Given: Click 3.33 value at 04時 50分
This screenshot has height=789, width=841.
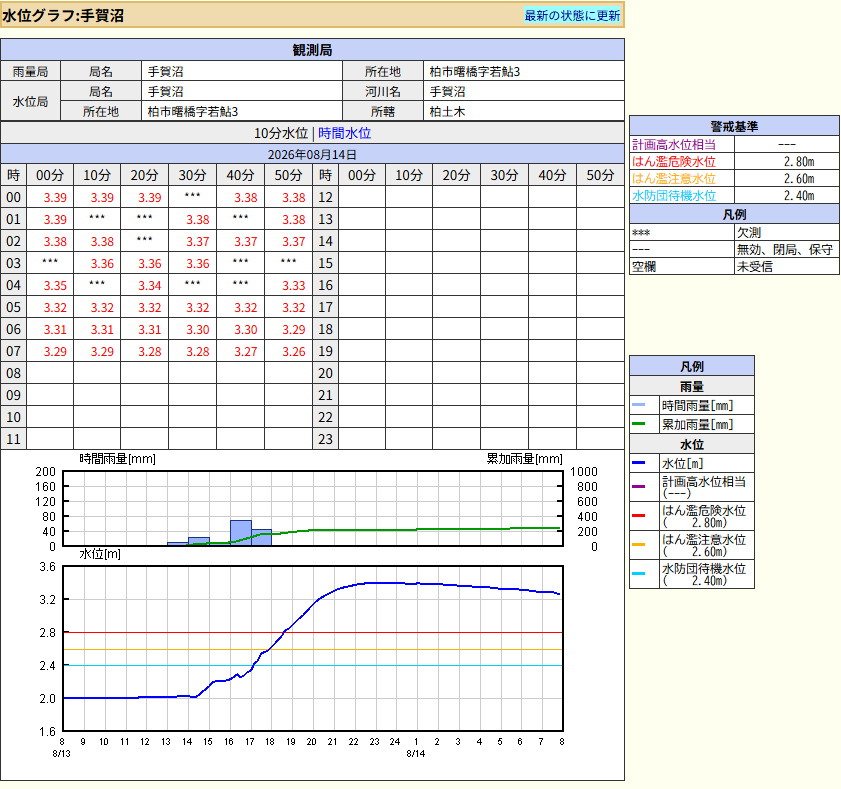Looking at the screenshot, I should click(x=294, y=285).
